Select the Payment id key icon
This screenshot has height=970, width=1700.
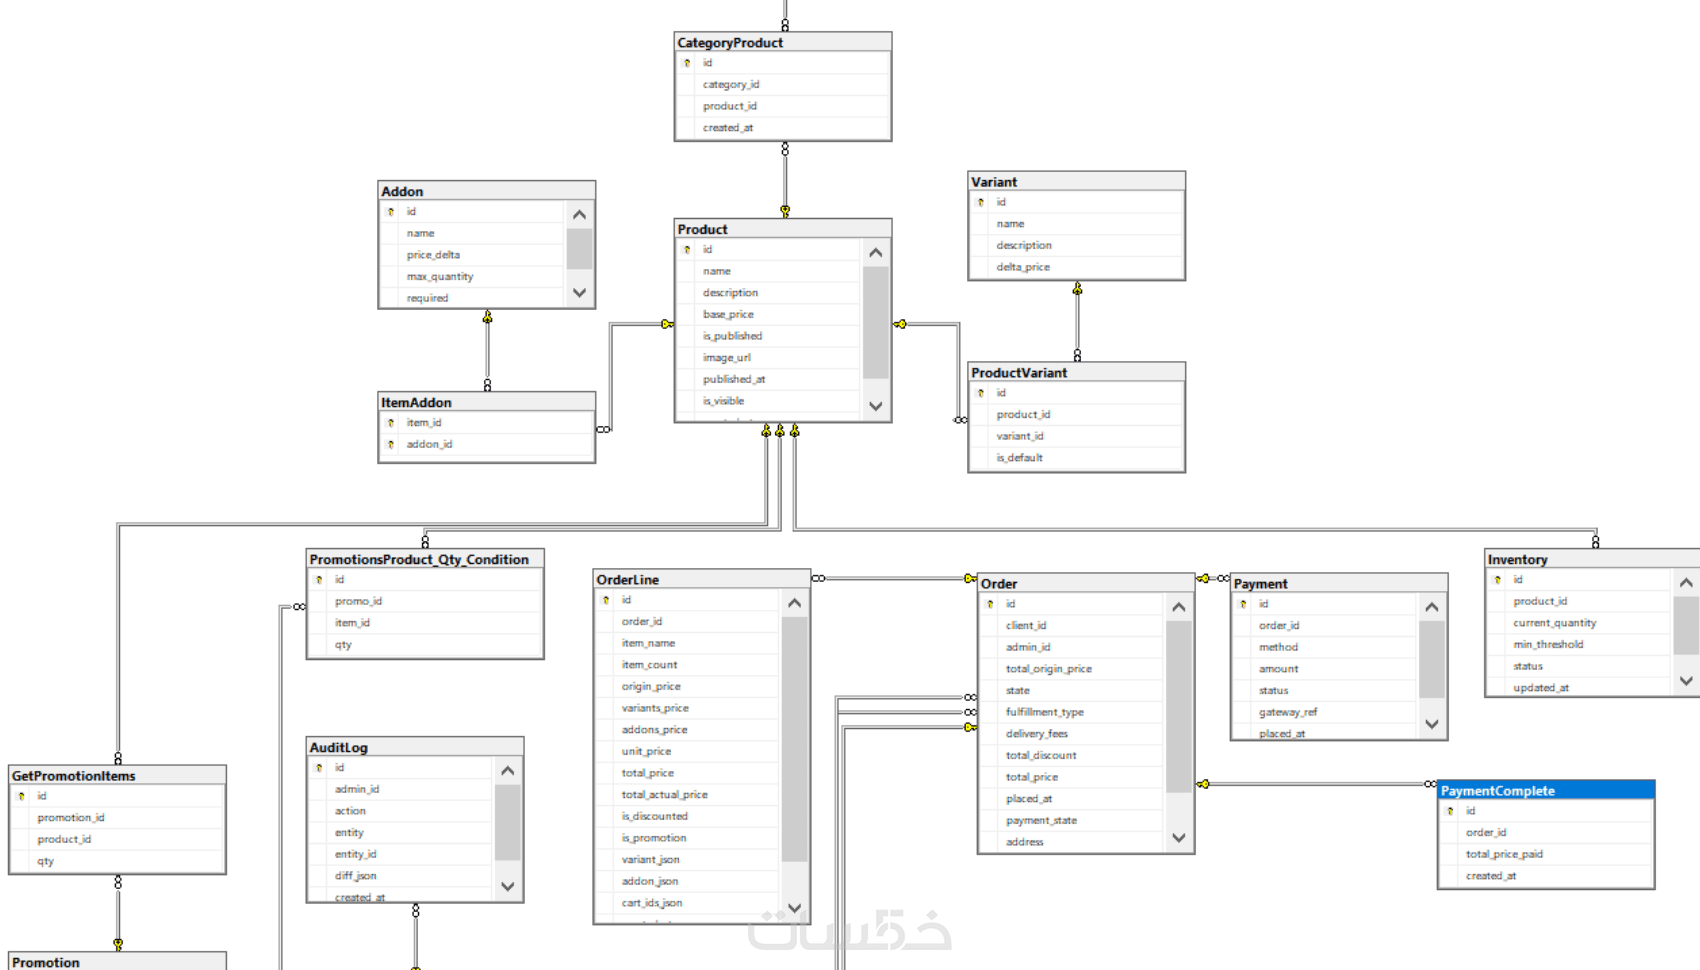point(1243,604)
